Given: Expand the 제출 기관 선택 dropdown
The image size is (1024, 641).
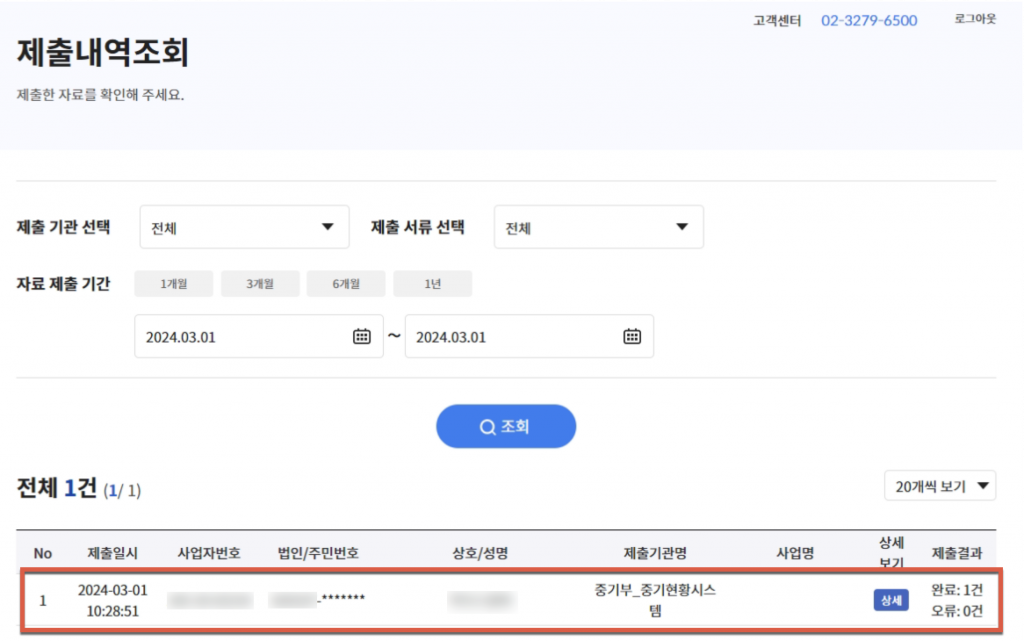Looking at the screenshot, I should pyautogui.click(x=244, y=227).
